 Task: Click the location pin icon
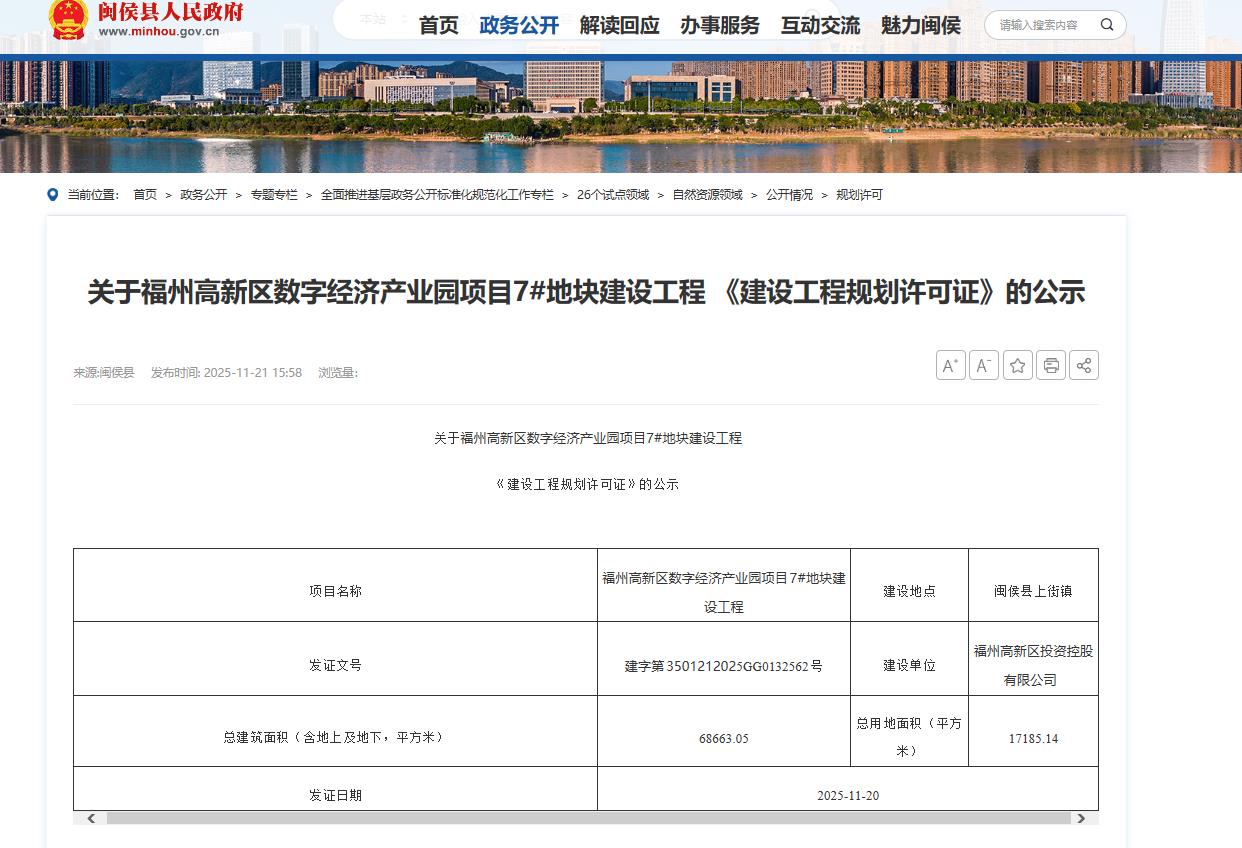click(53, 195)
